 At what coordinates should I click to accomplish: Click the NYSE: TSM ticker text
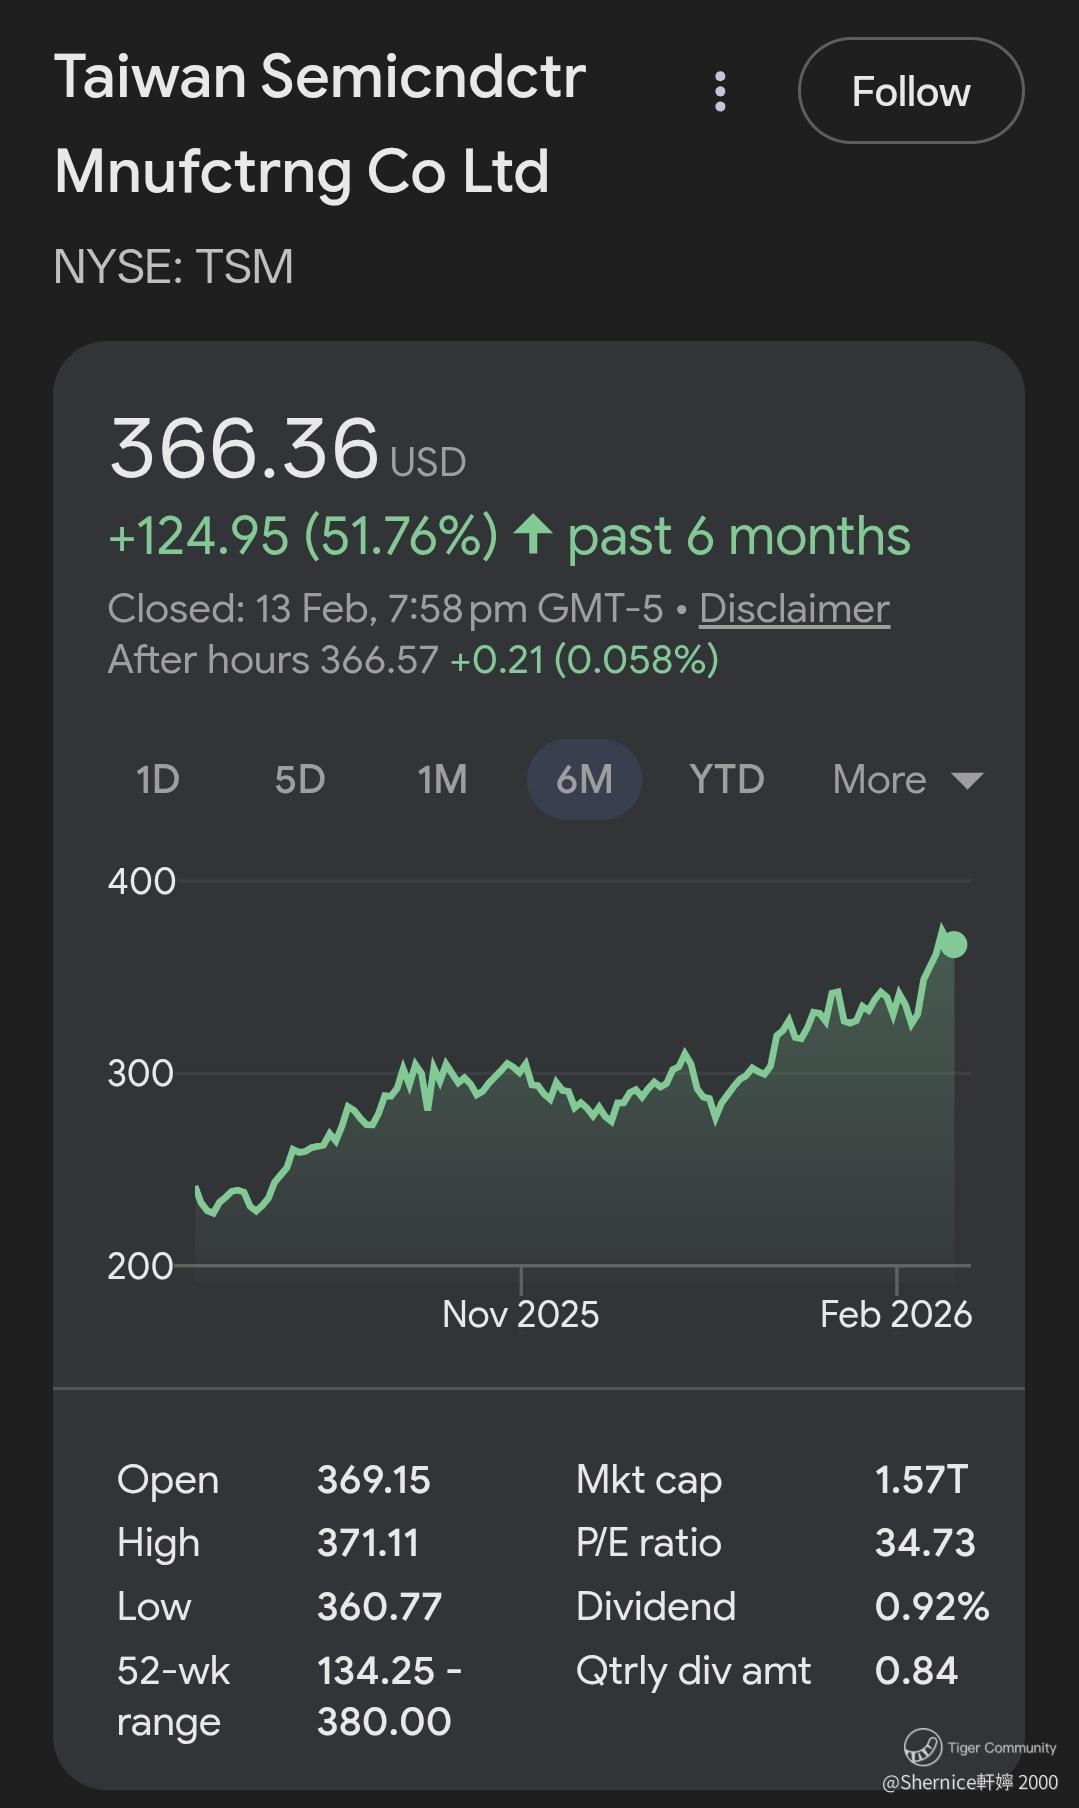pos(173,266)
